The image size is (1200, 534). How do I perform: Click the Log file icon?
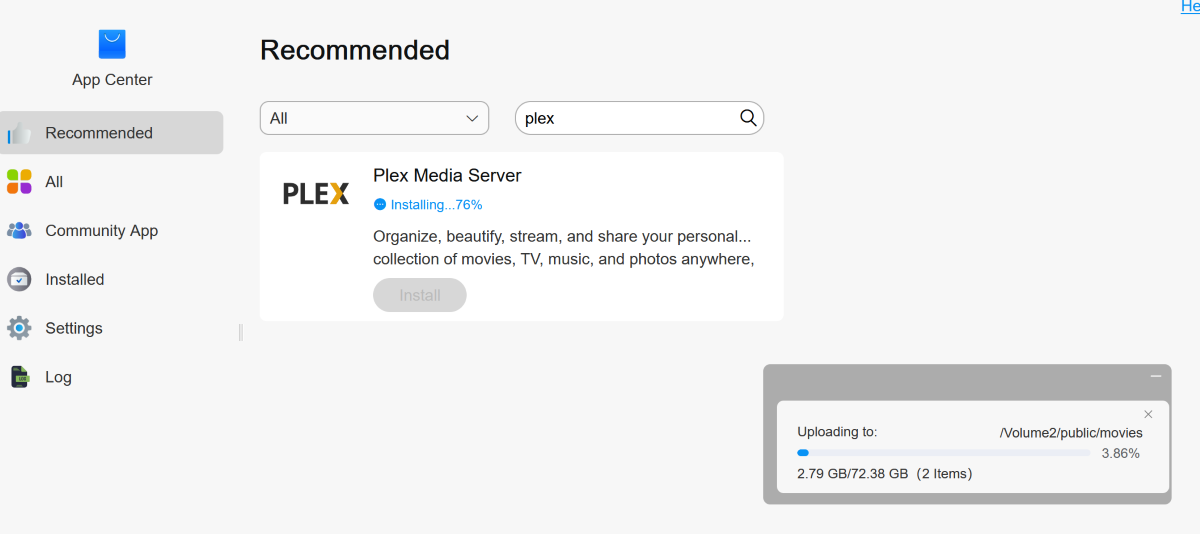19,377
